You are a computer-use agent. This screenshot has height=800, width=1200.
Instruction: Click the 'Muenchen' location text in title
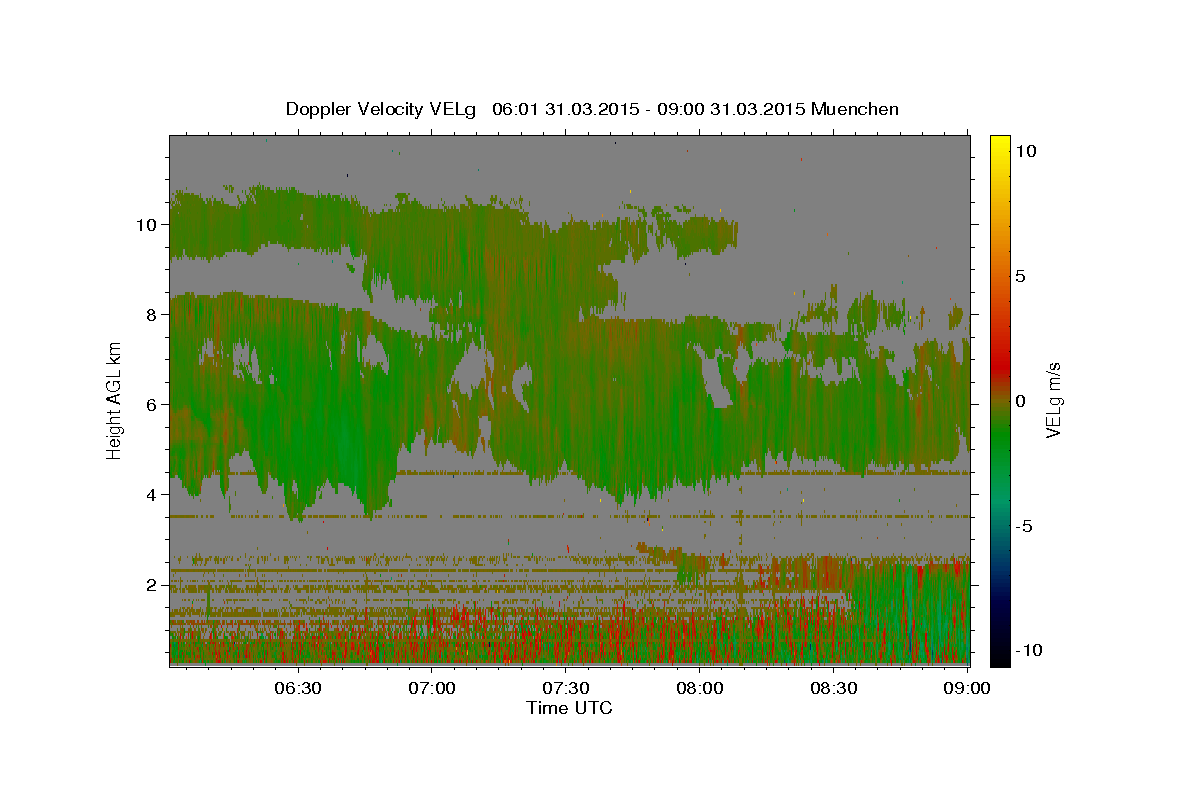tap(855, 109)
